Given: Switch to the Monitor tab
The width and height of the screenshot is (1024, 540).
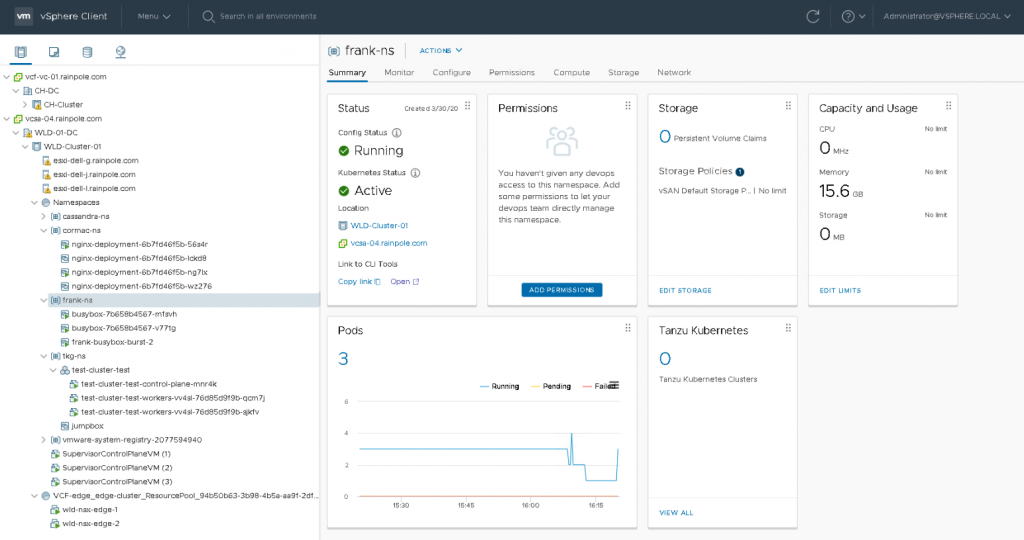Looking at the screenshot, I should [399, 73].
